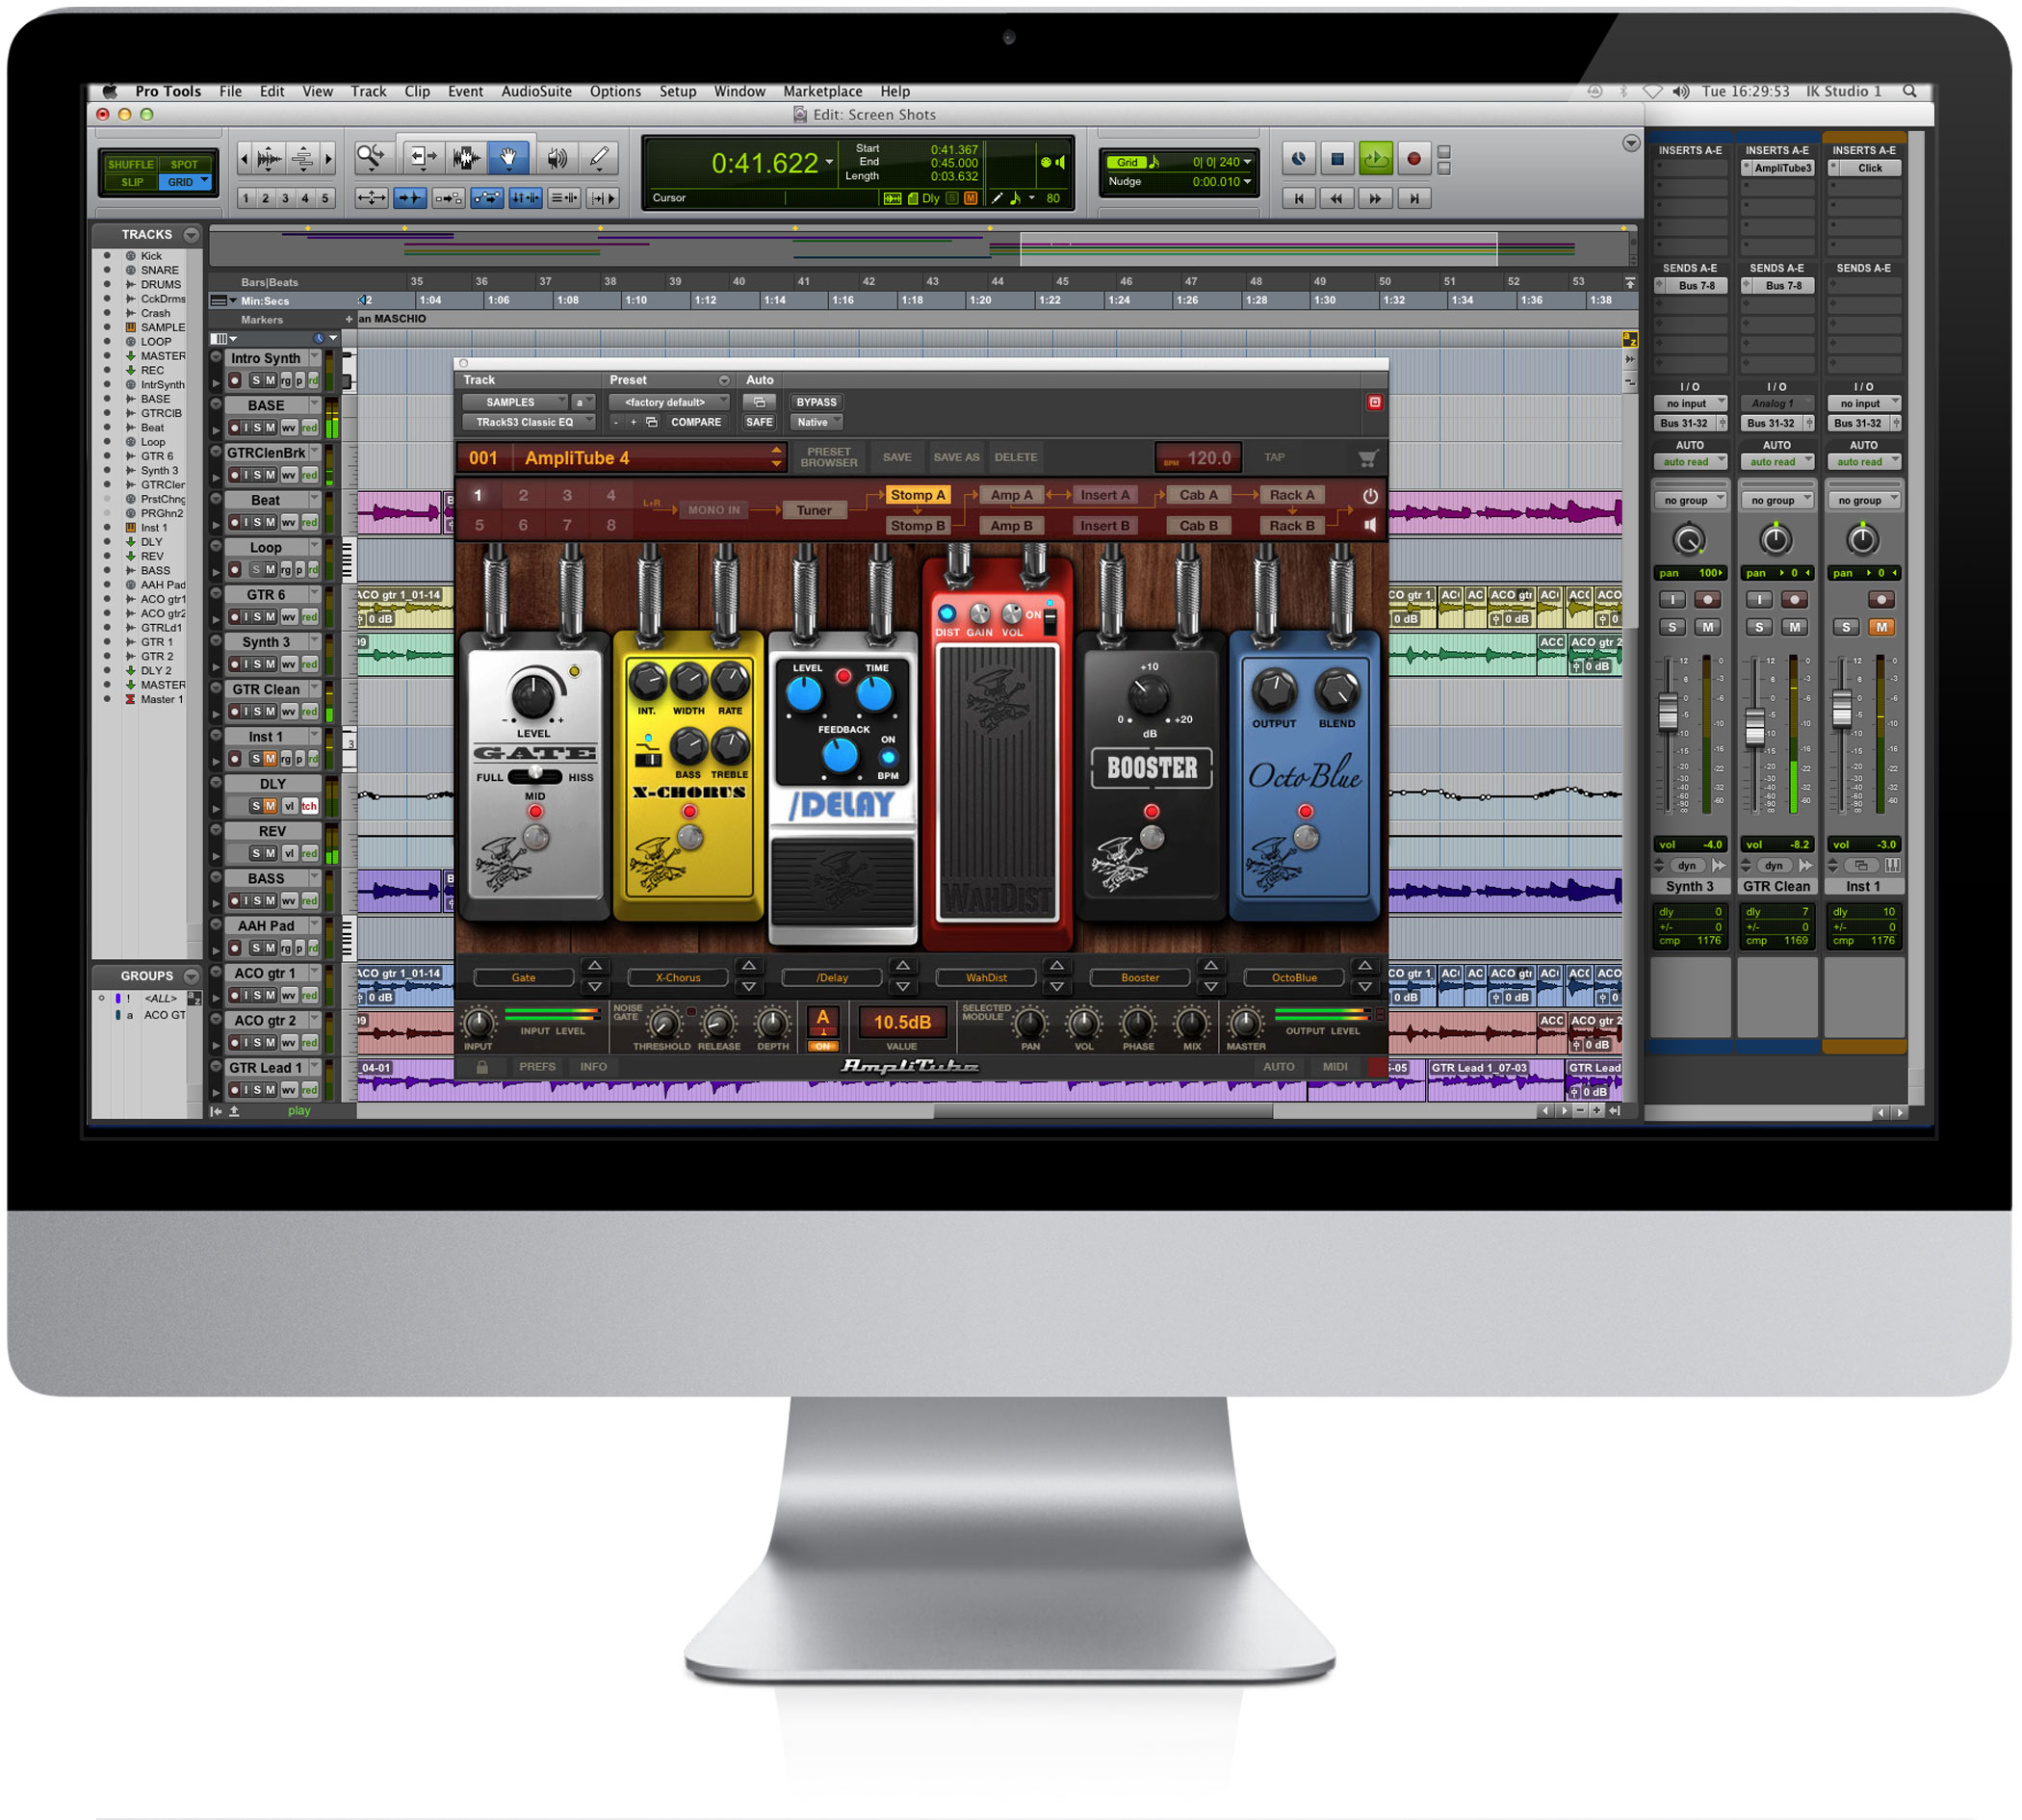
Task: Select Stomp B in signal chain
Action: tap(917, 526)
